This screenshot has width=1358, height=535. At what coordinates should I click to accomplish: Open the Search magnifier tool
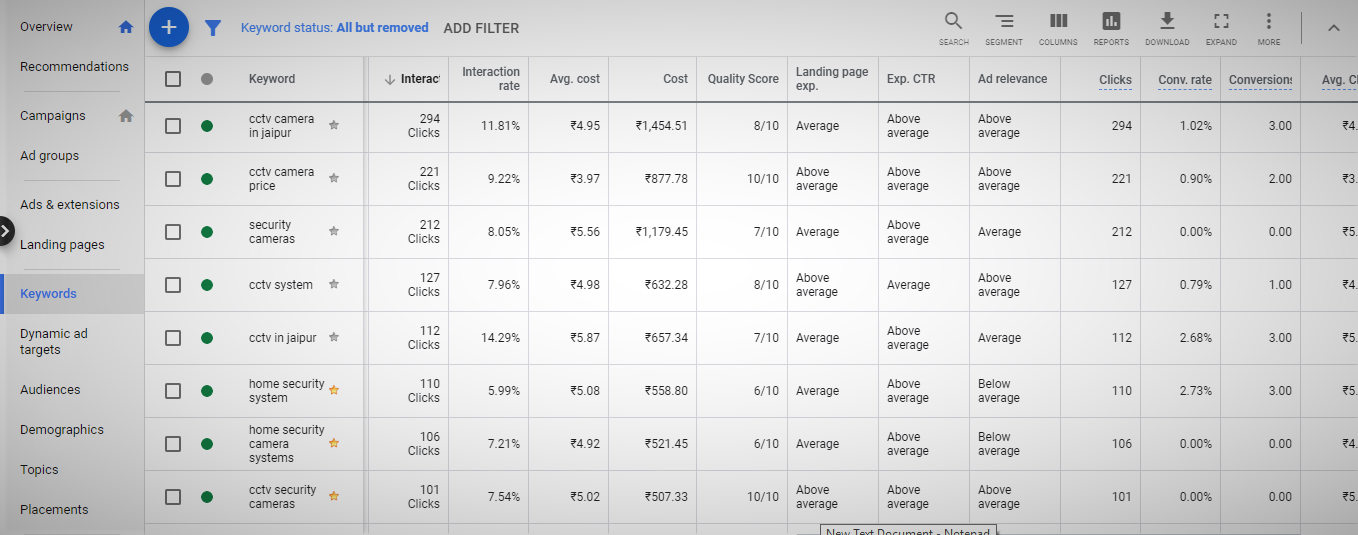pos(953,27)
